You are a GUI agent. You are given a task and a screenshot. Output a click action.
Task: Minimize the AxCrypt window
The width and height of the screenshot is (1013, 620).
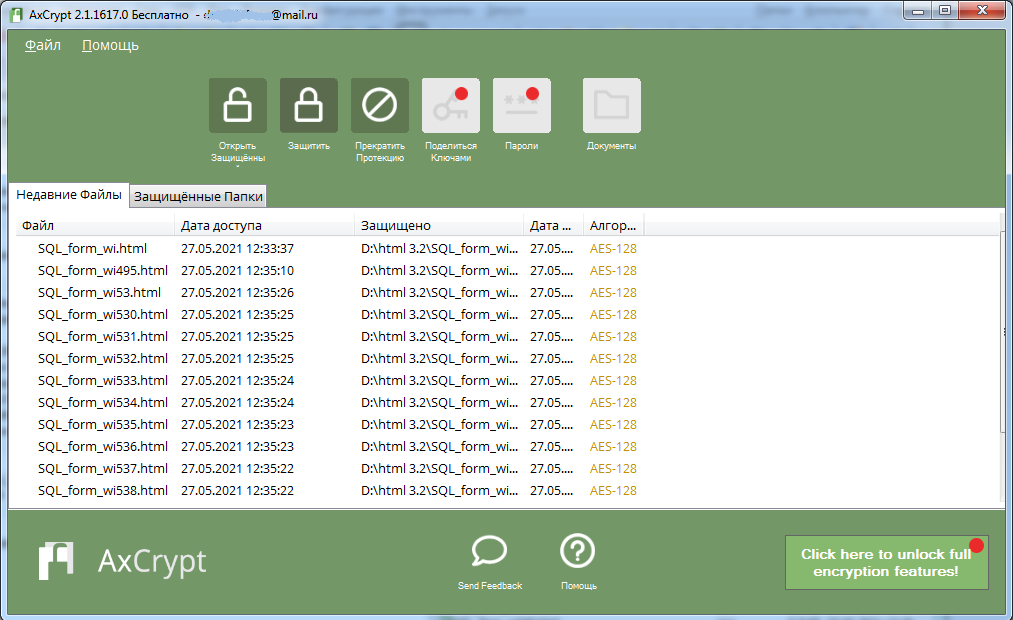(x=918, y=10)
